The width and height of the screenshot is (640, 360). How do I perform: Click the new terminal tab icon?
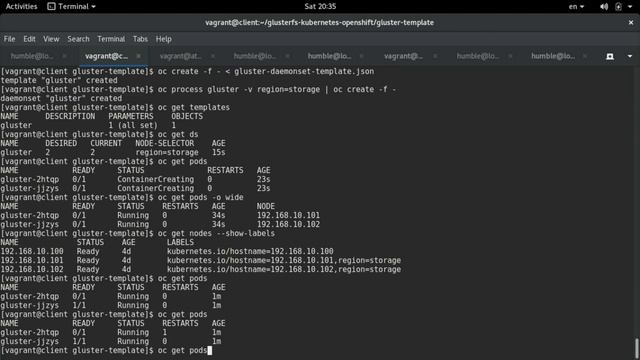(x=610, y=56)
